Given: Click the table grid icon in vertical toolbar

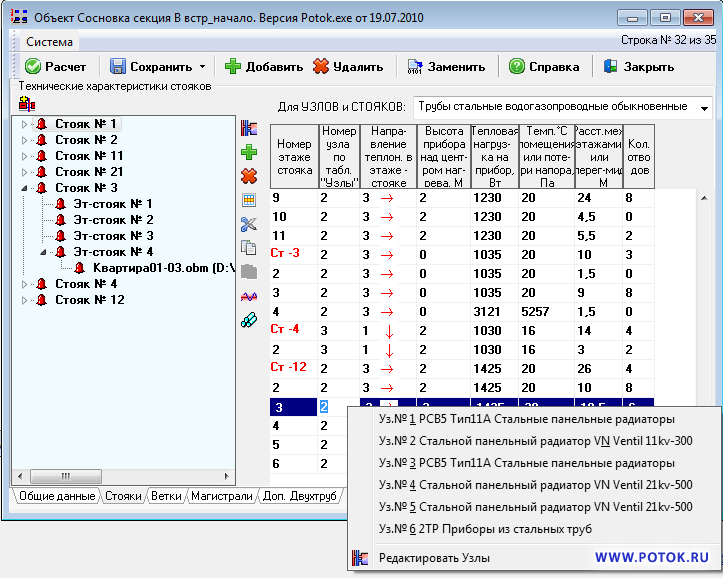Looking at the screenshot, I should pyautogui.click(x=249, y=200).
